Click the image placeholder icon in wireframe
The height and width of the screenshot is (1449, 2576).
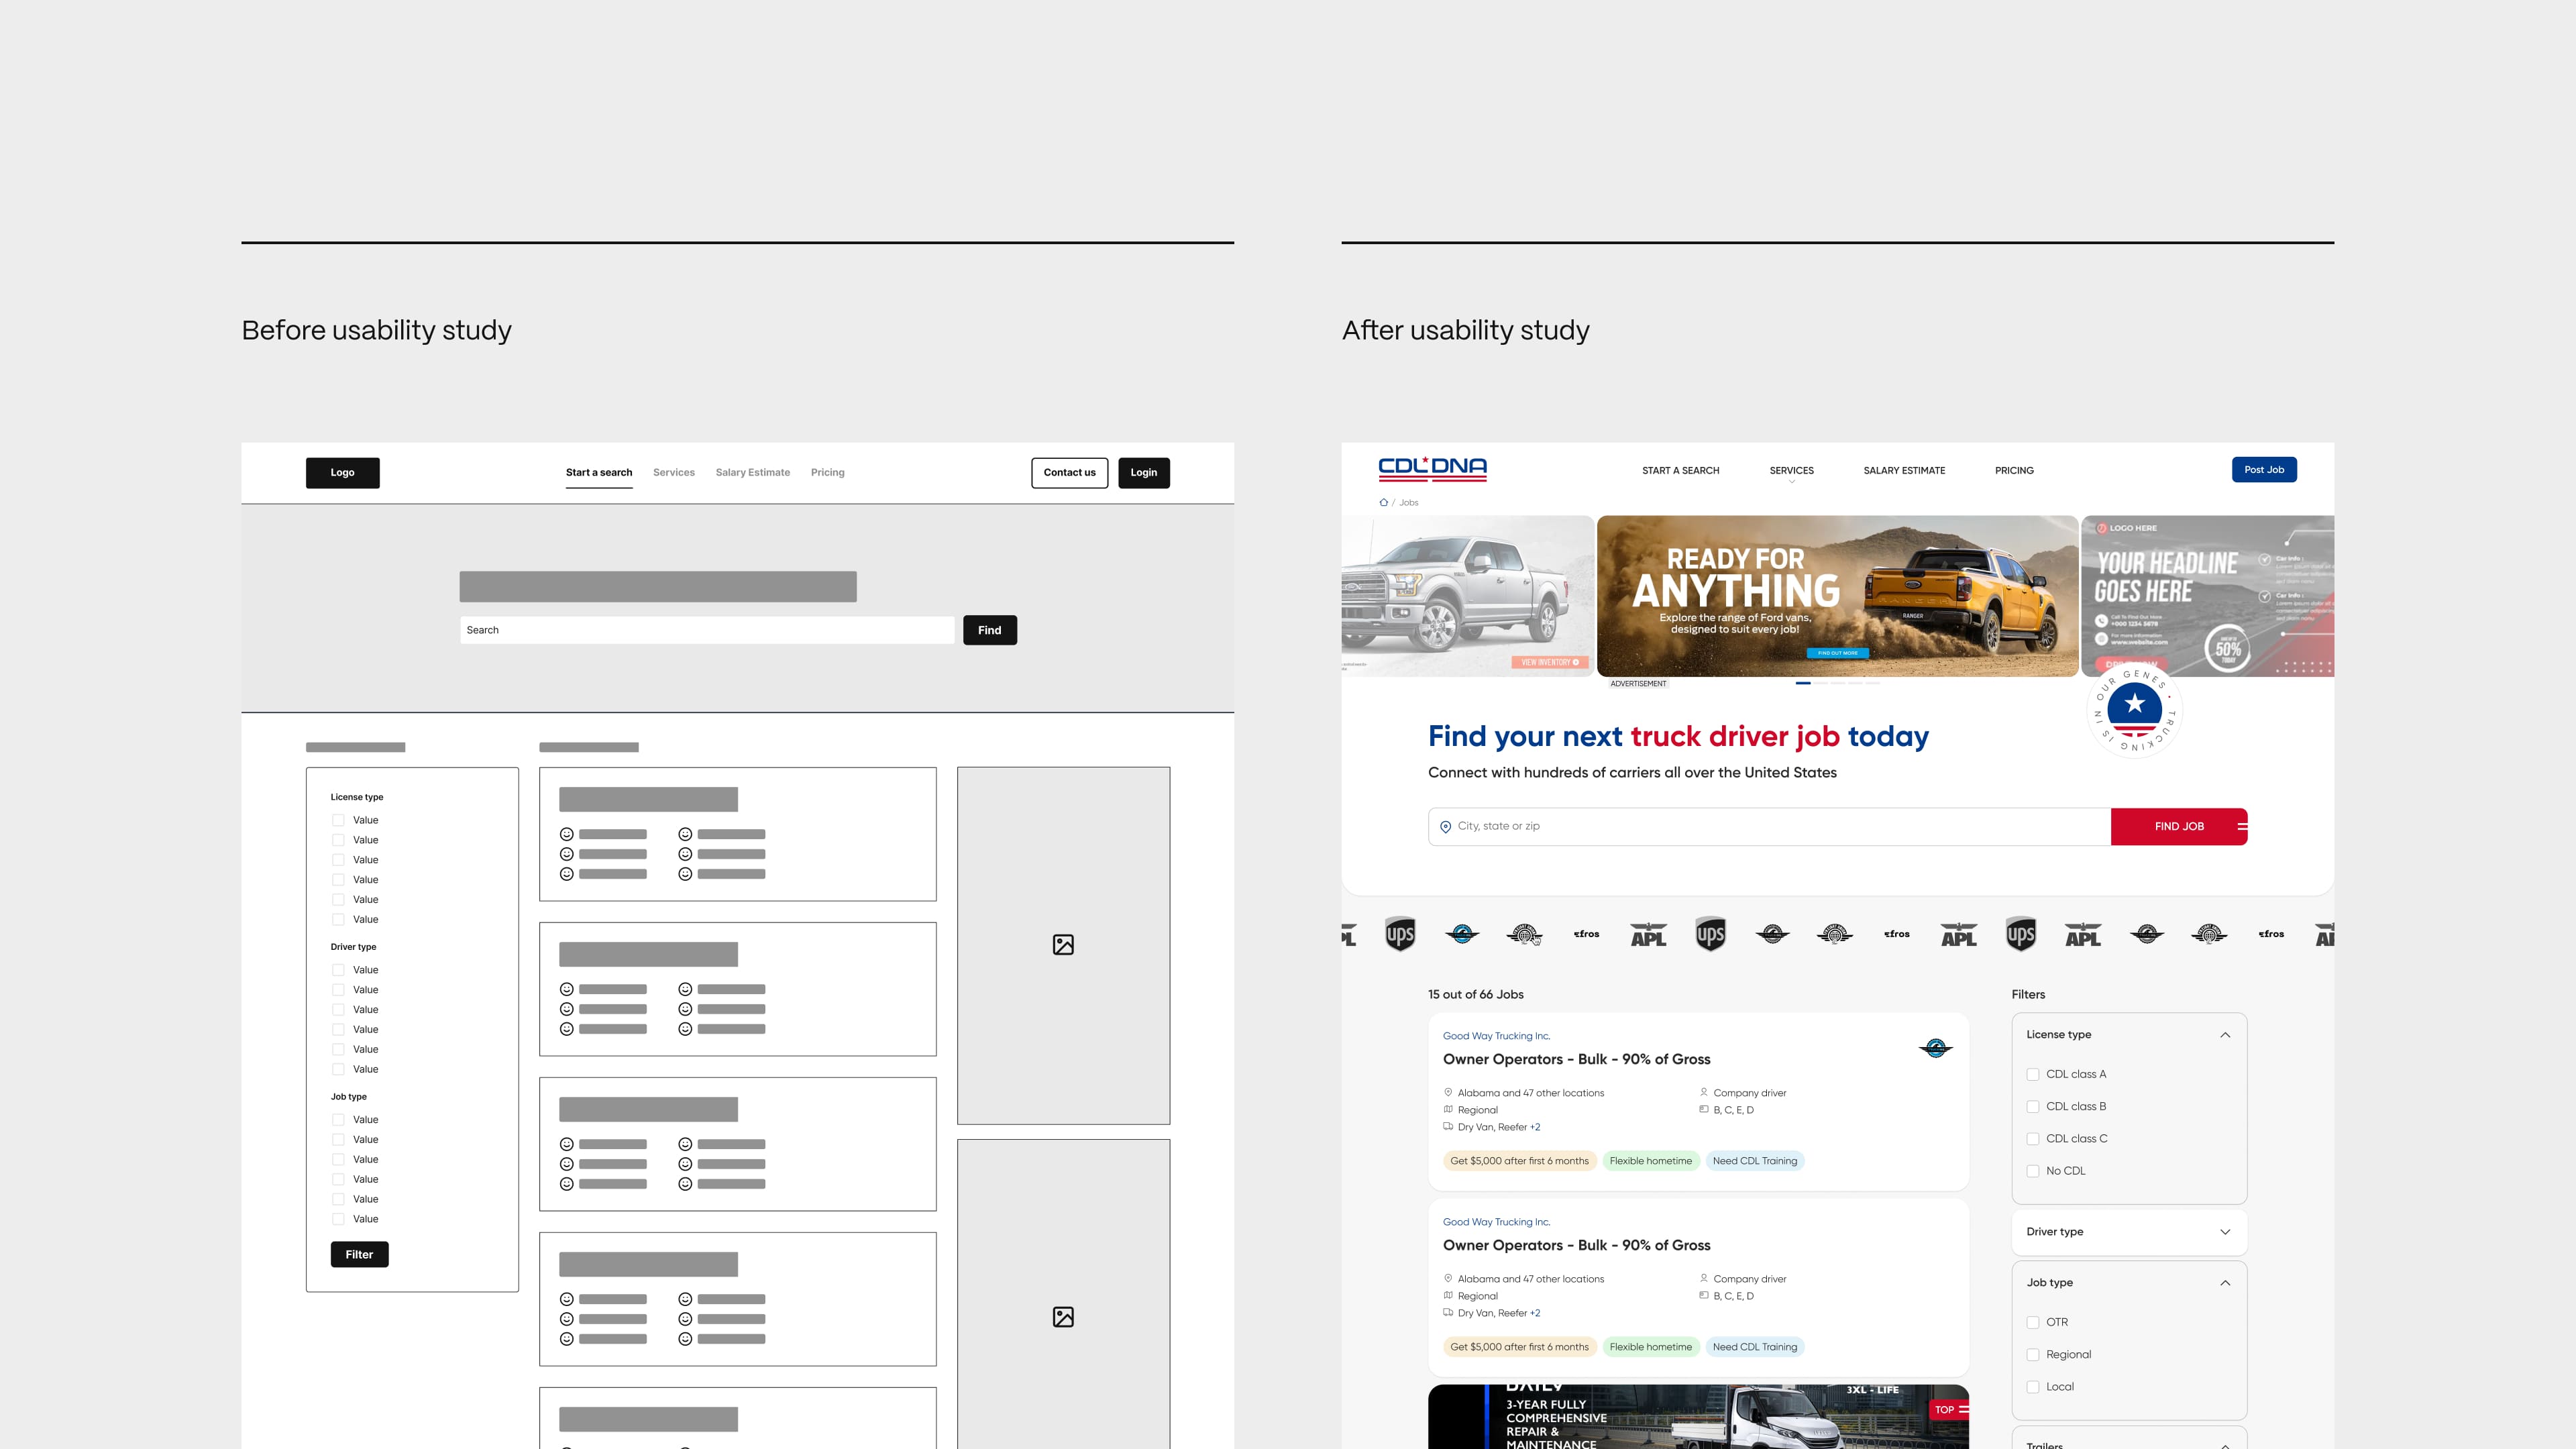1063,945
